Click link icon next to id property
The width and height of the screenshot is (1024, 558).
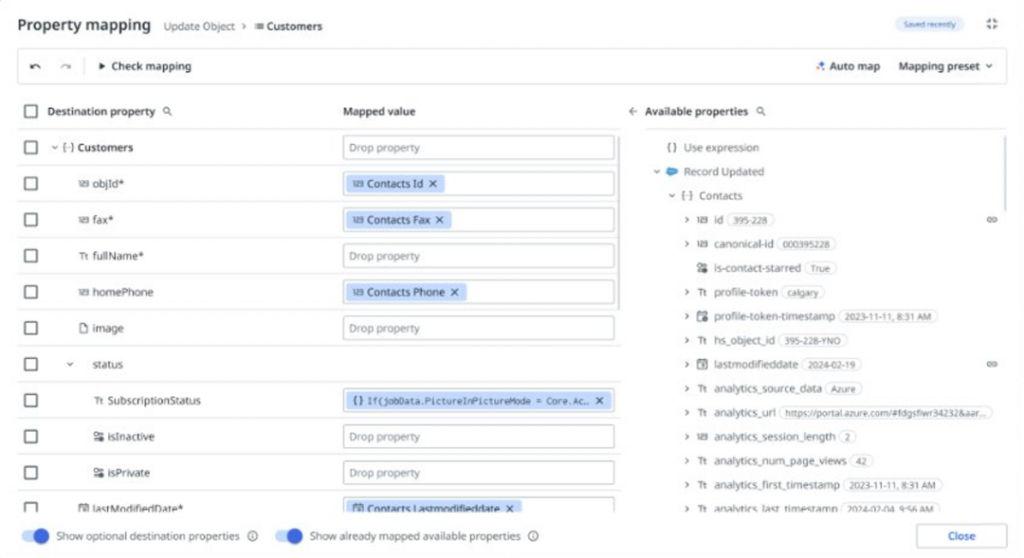(991, 220)
